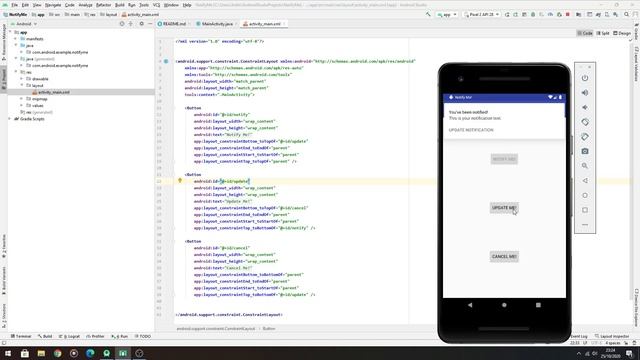Select the layout folder in project tree
This screenshot has height=360, width=640.
pos(38,85)
